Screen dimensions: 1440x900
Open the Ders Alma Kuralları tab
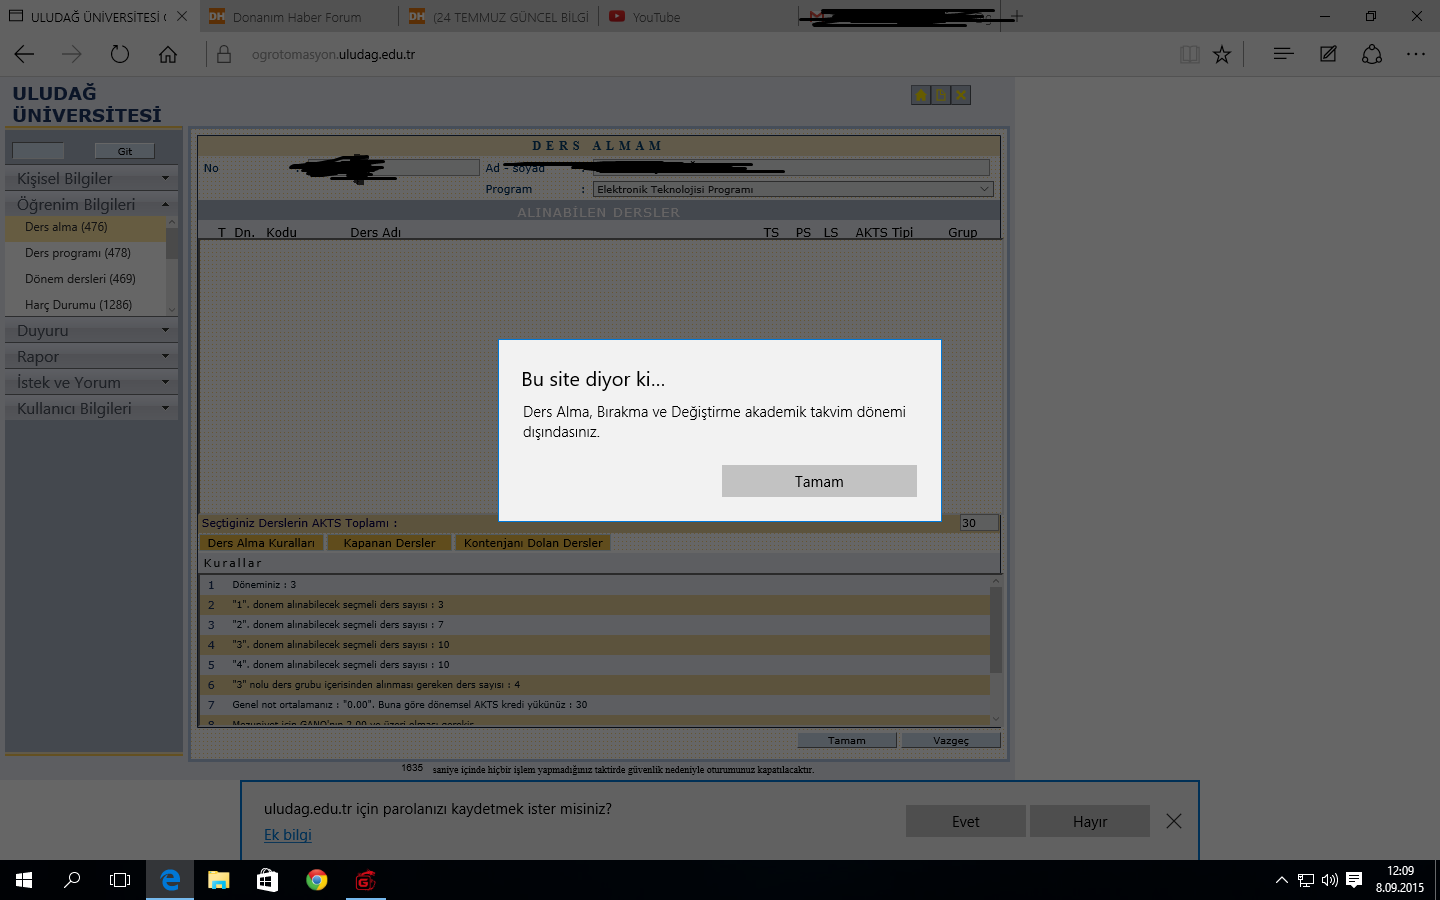point(261,543)
